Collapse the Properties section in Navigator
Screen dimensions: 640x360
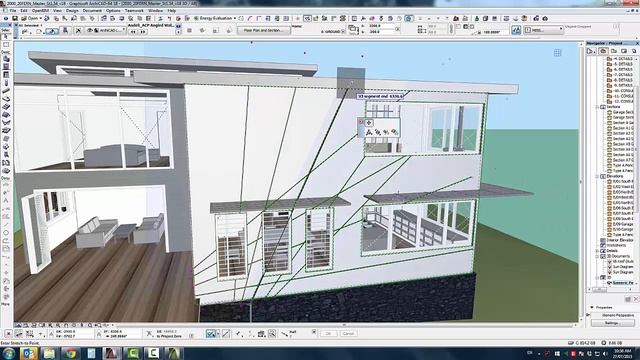coord(592,307)
